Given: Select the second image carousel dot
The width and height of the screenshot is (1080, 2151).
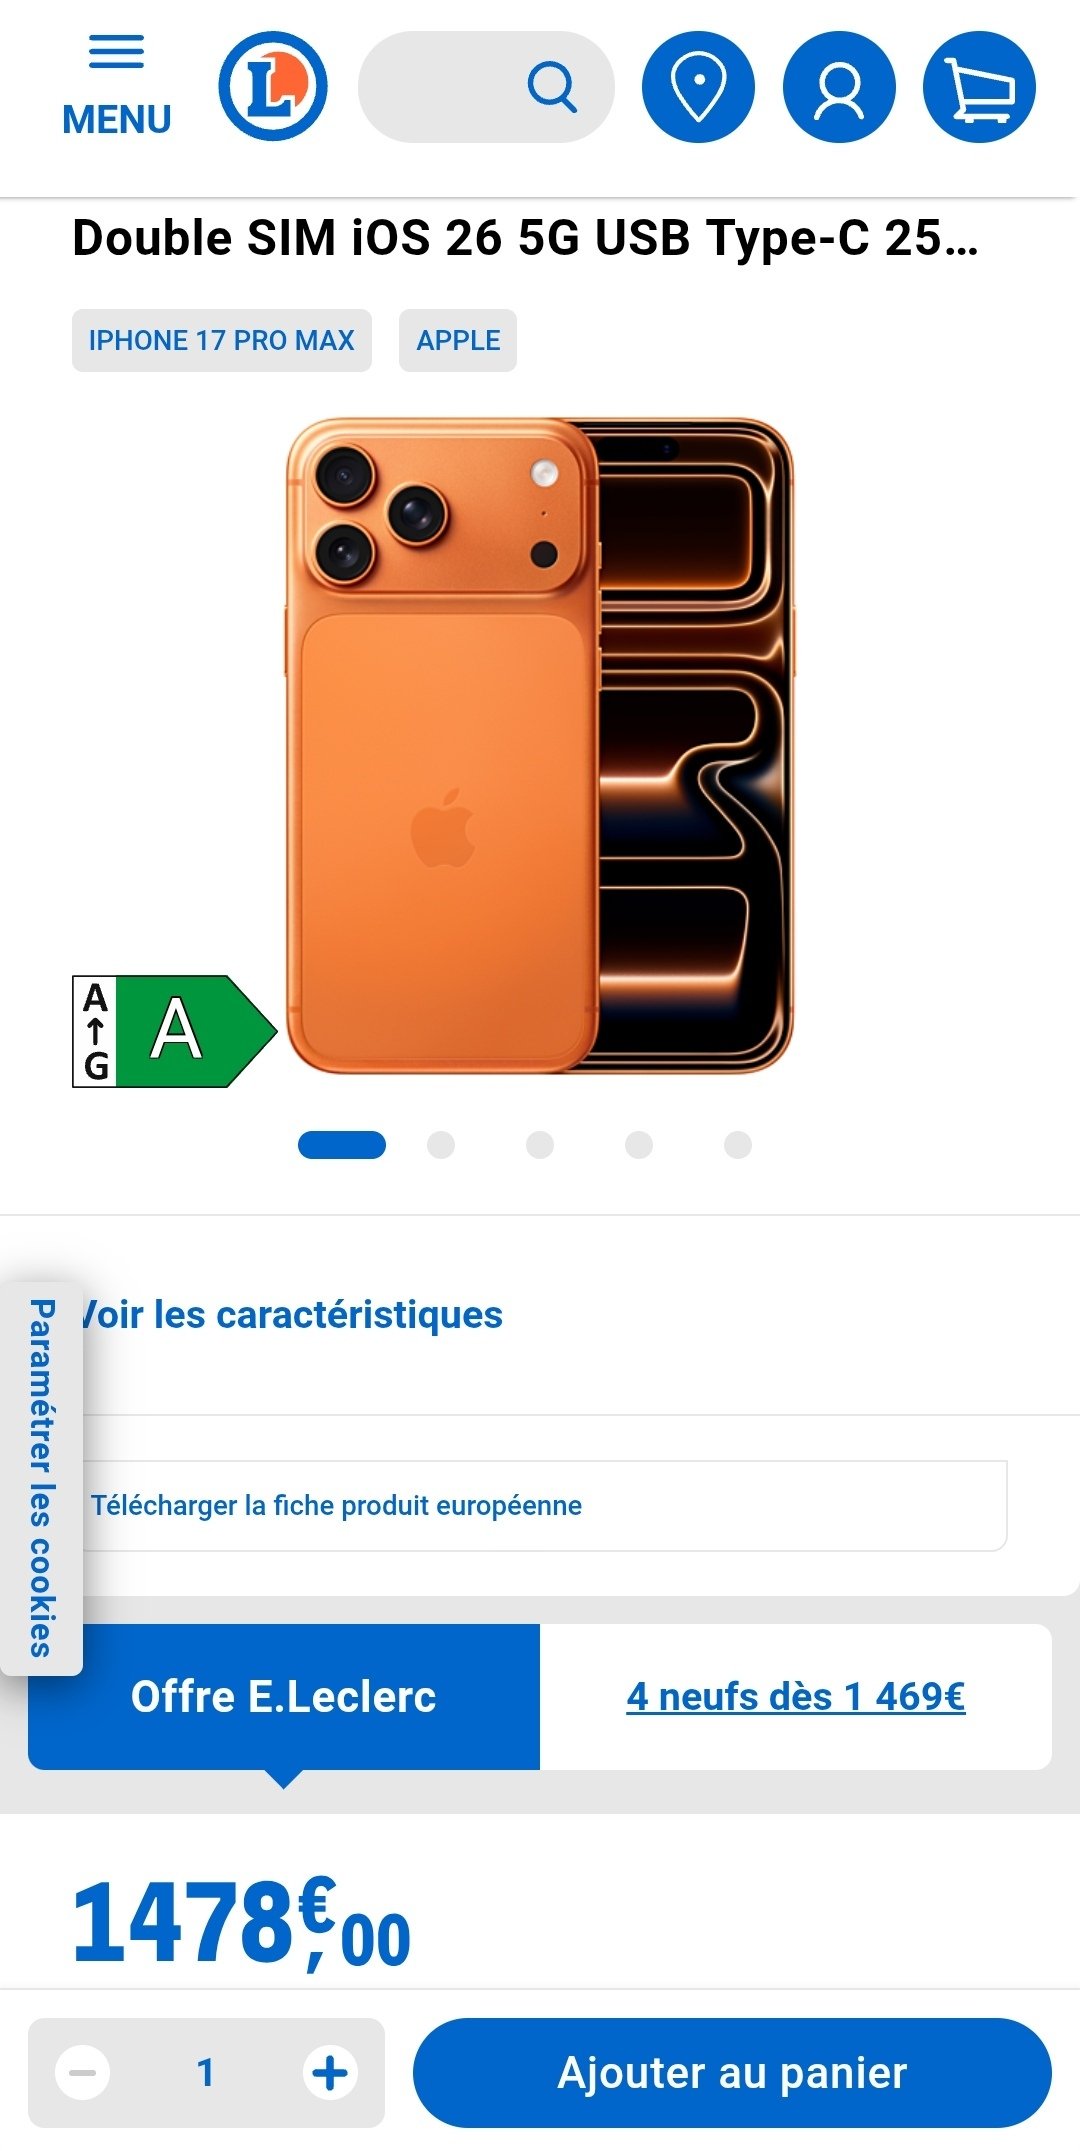Looking at the screenshot, I should pyautogui.click(x=441, y=1145).
